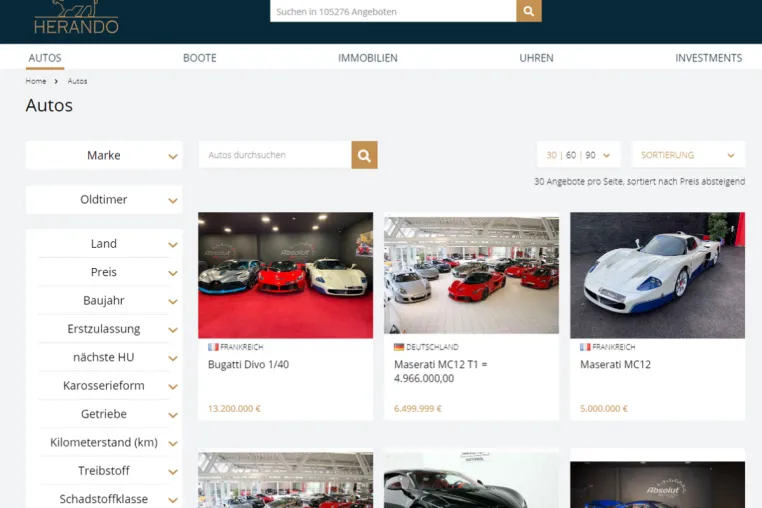Open the UHREN tab
Viewport: 762px width, 508px height.
537,58
